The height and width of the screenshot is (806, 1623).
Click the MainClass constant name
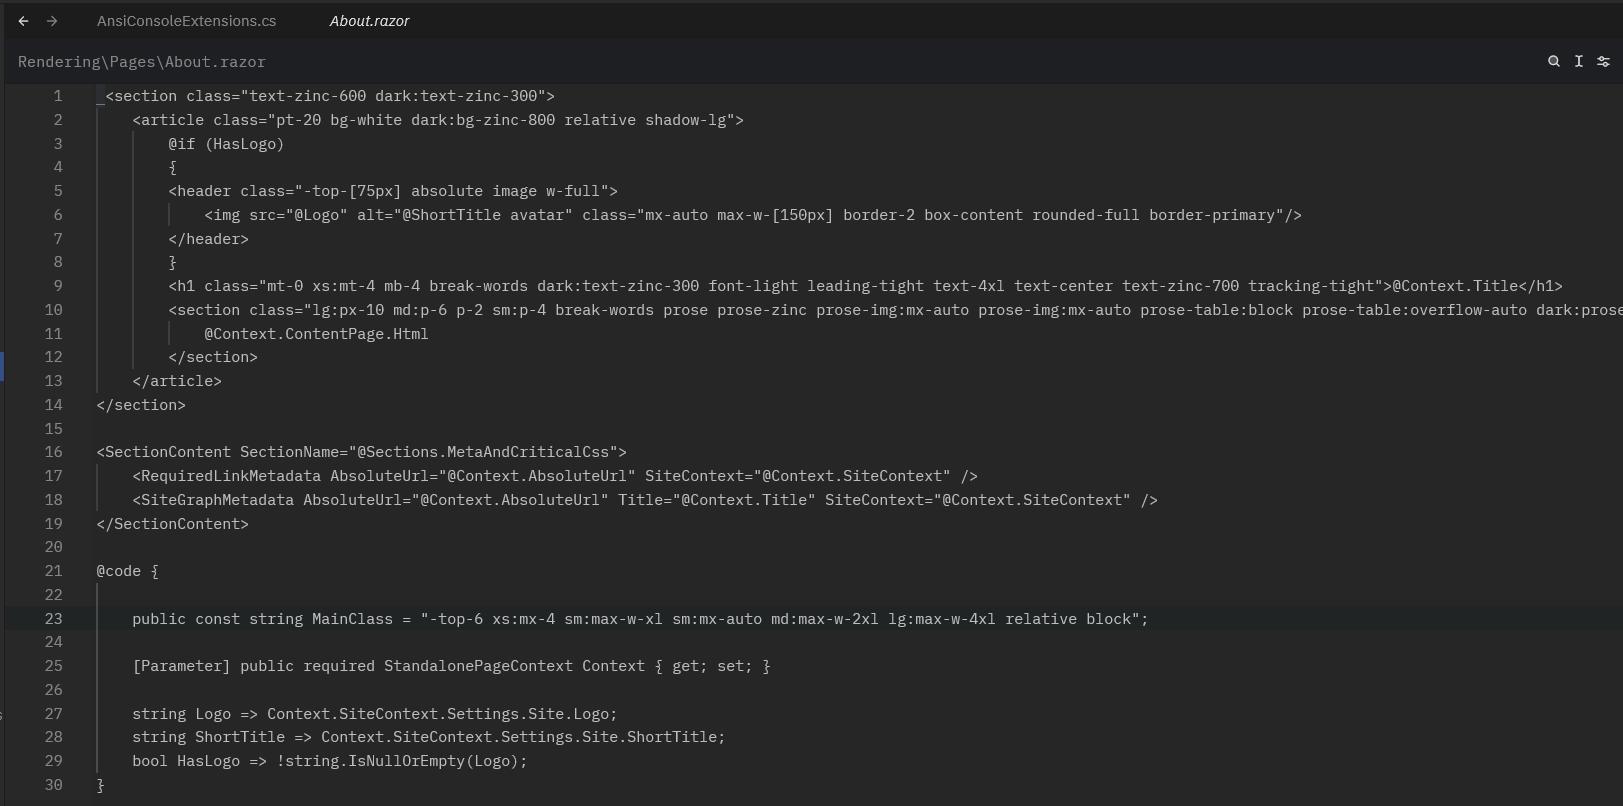(x=352, y=619)
